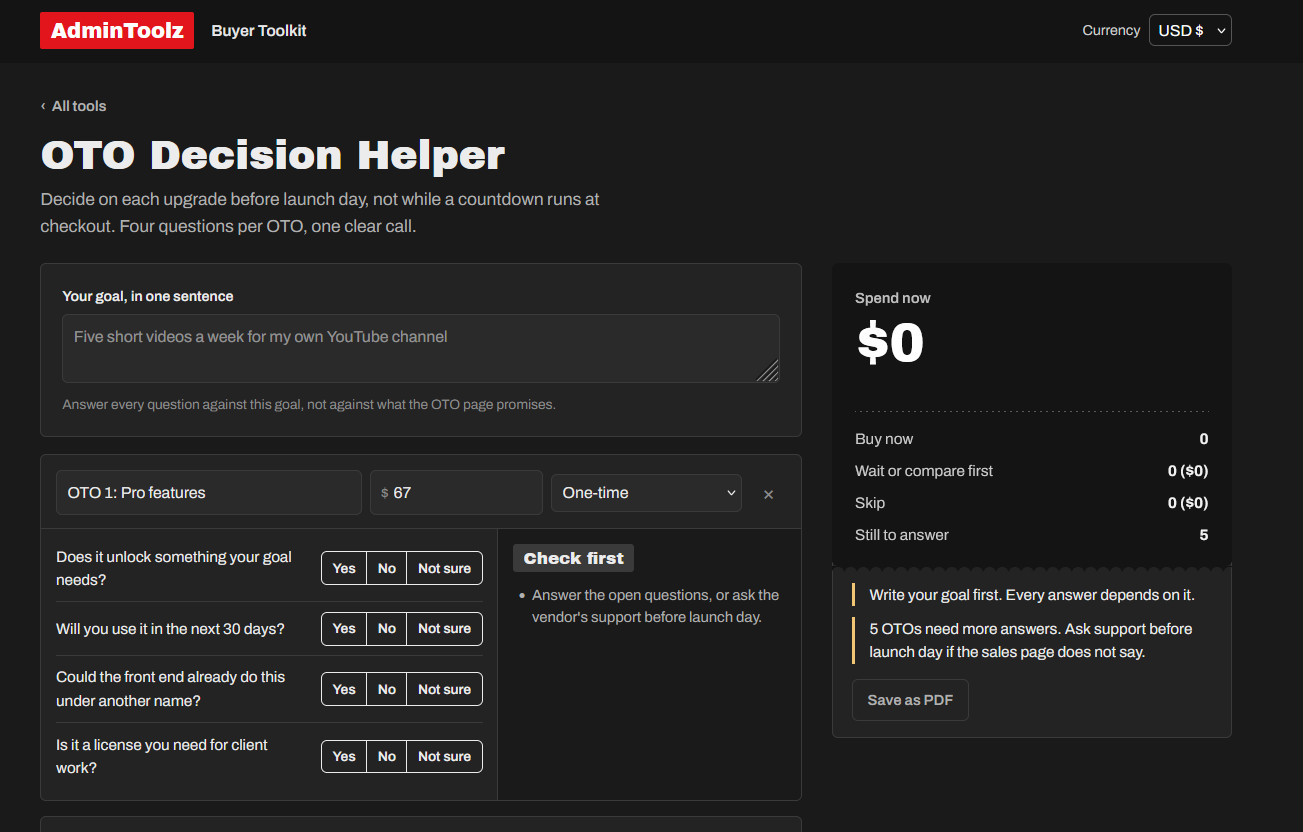This screenshot has width=1303, height=832.
Task: Choose Not sure for client work license
Action: [444, 757]
